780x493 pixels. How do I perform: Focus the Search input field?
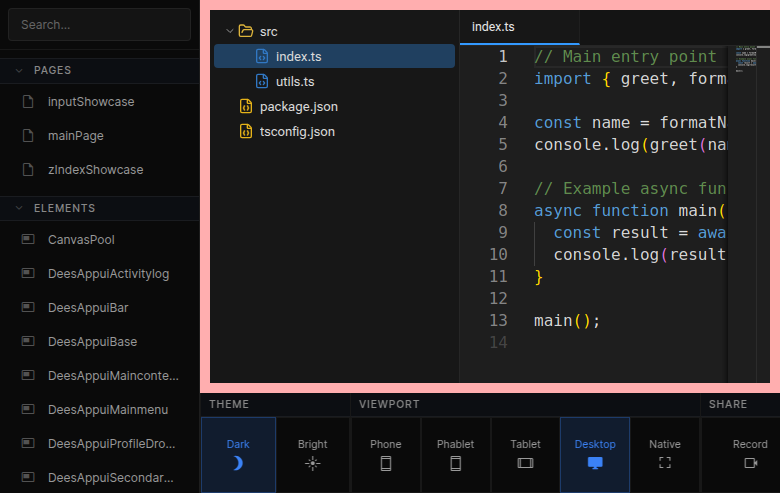point(98,24)
